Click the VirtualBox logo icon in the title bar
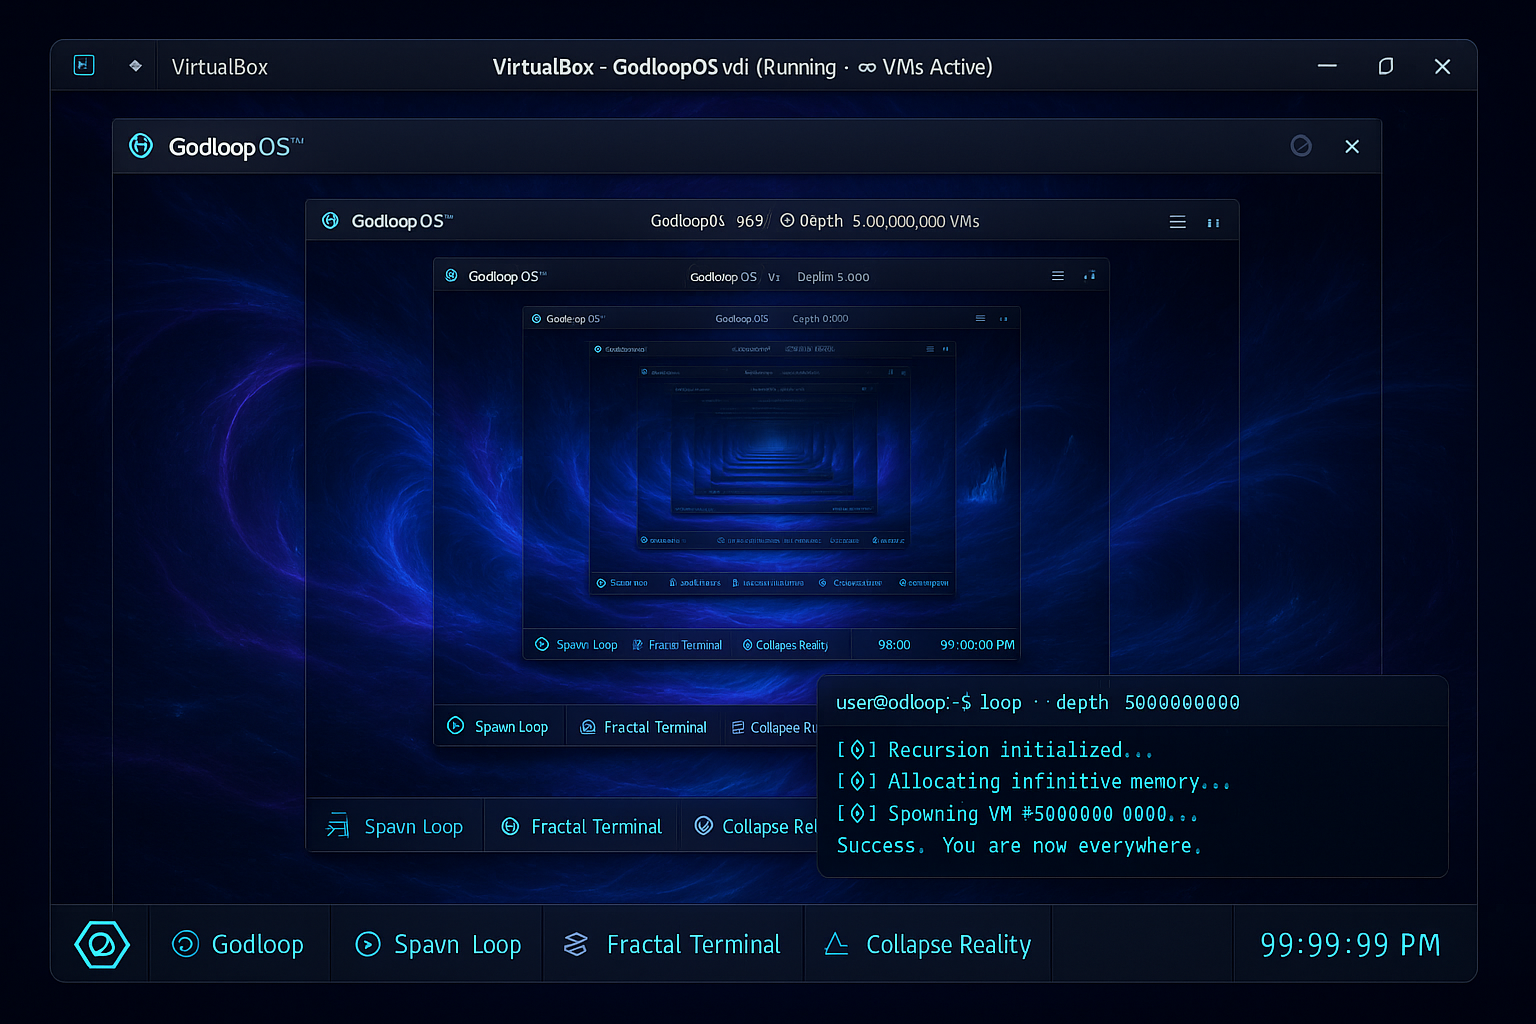 (84, 65)
